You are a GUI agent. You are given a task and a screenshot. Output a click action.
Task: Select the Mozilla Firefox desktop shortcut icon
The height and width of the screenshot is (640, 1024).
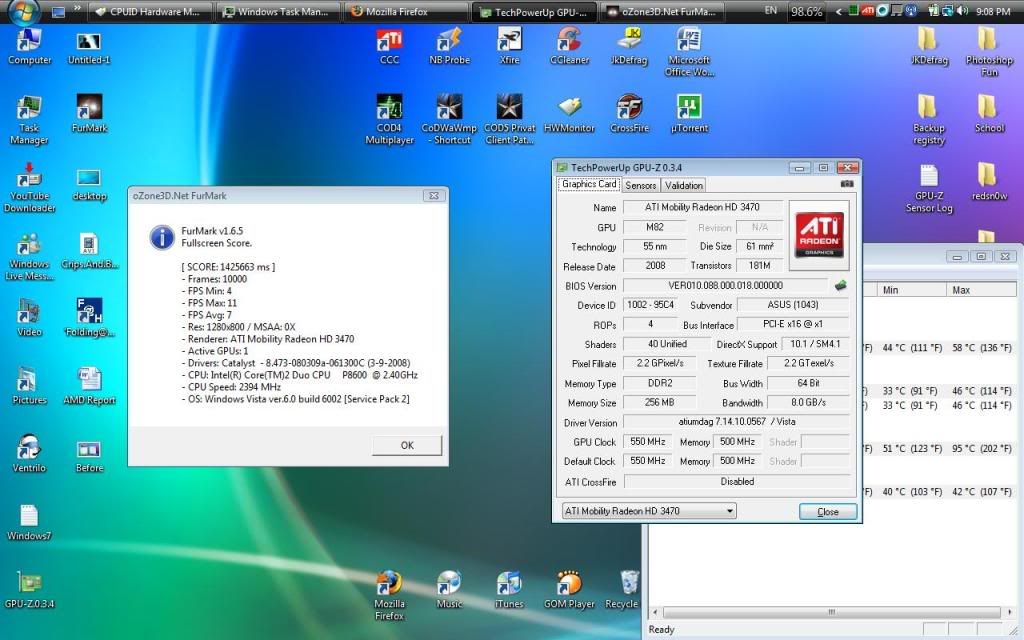[389, 595]
